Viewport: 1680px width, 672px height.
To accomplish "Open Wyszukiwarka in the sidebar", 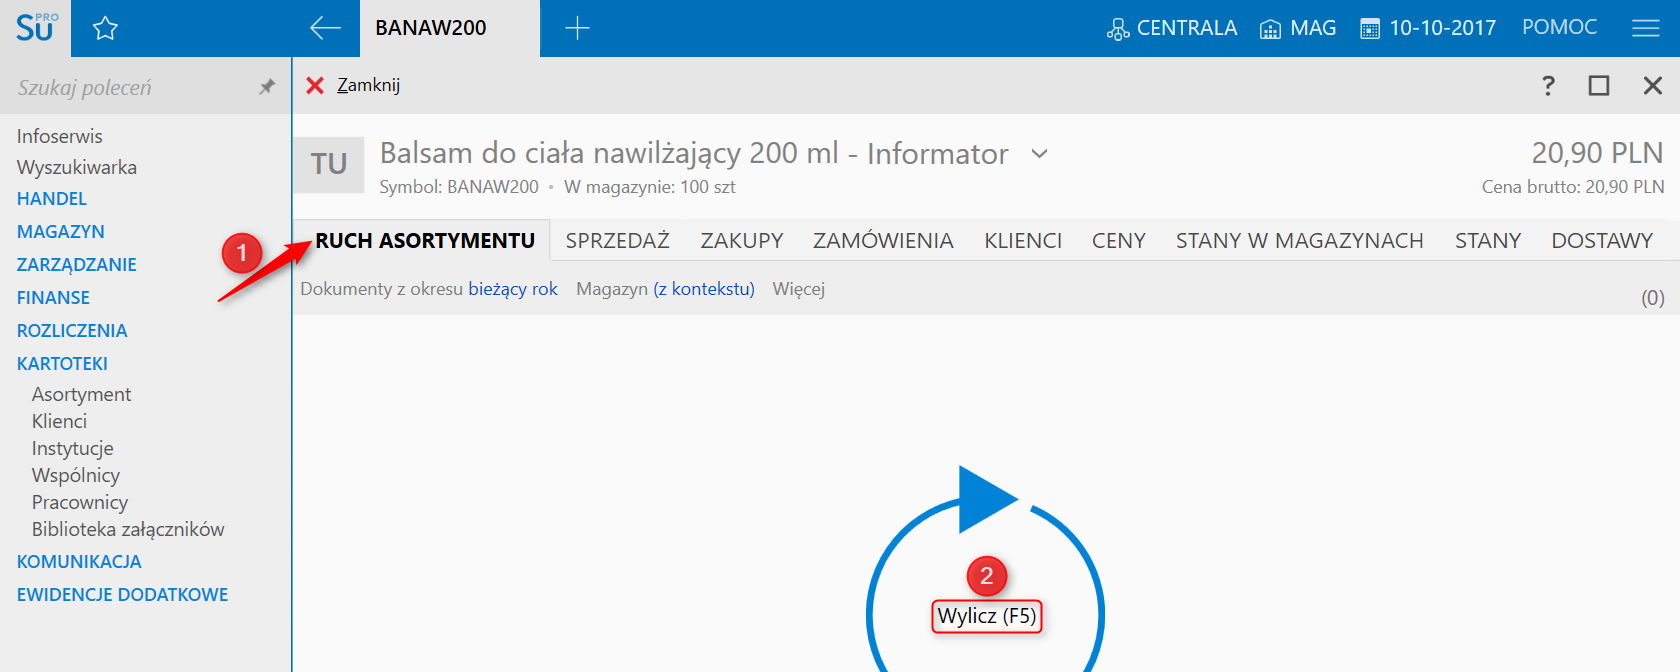I will pyautogui.click(x=76, y=167).
